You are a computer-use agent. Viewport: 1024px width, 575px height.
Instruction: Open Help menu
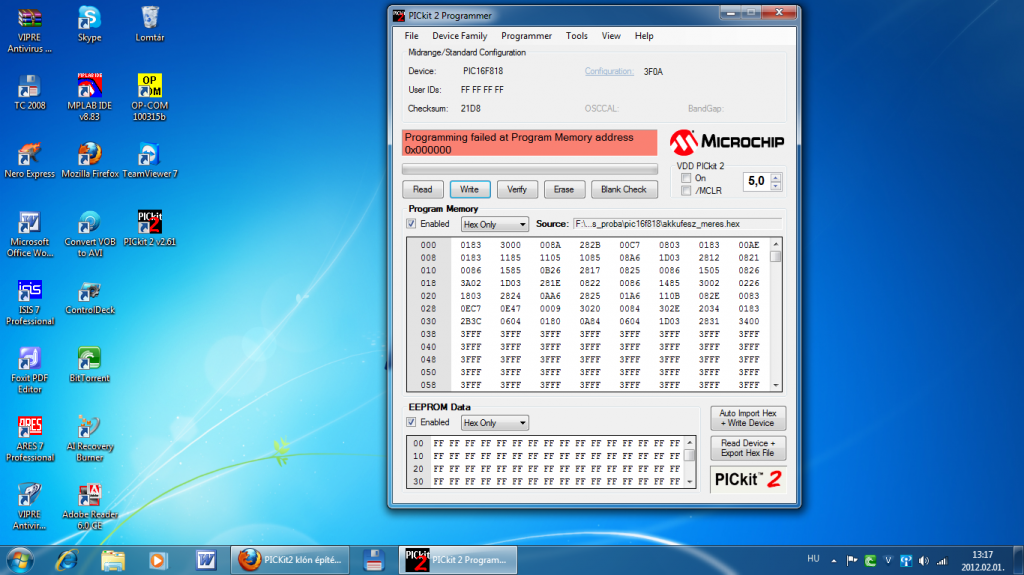point(644,36)
